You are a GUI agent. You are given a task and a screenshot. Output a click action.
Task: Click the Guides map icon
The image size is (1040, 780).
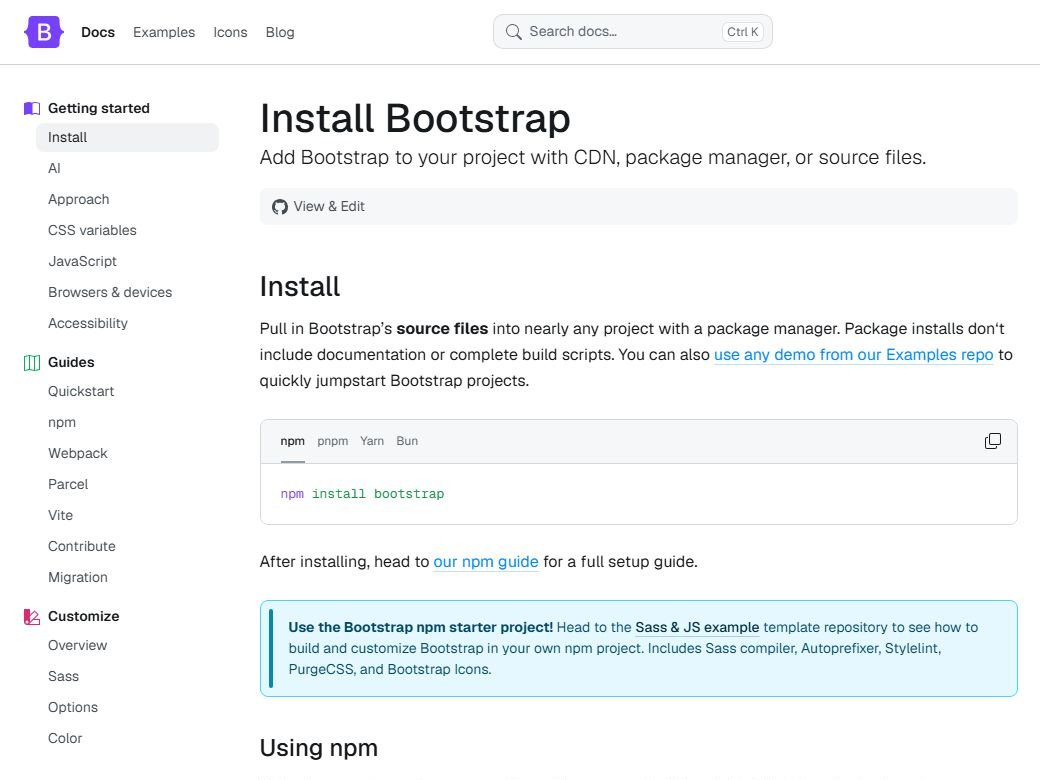coord(32,362)
